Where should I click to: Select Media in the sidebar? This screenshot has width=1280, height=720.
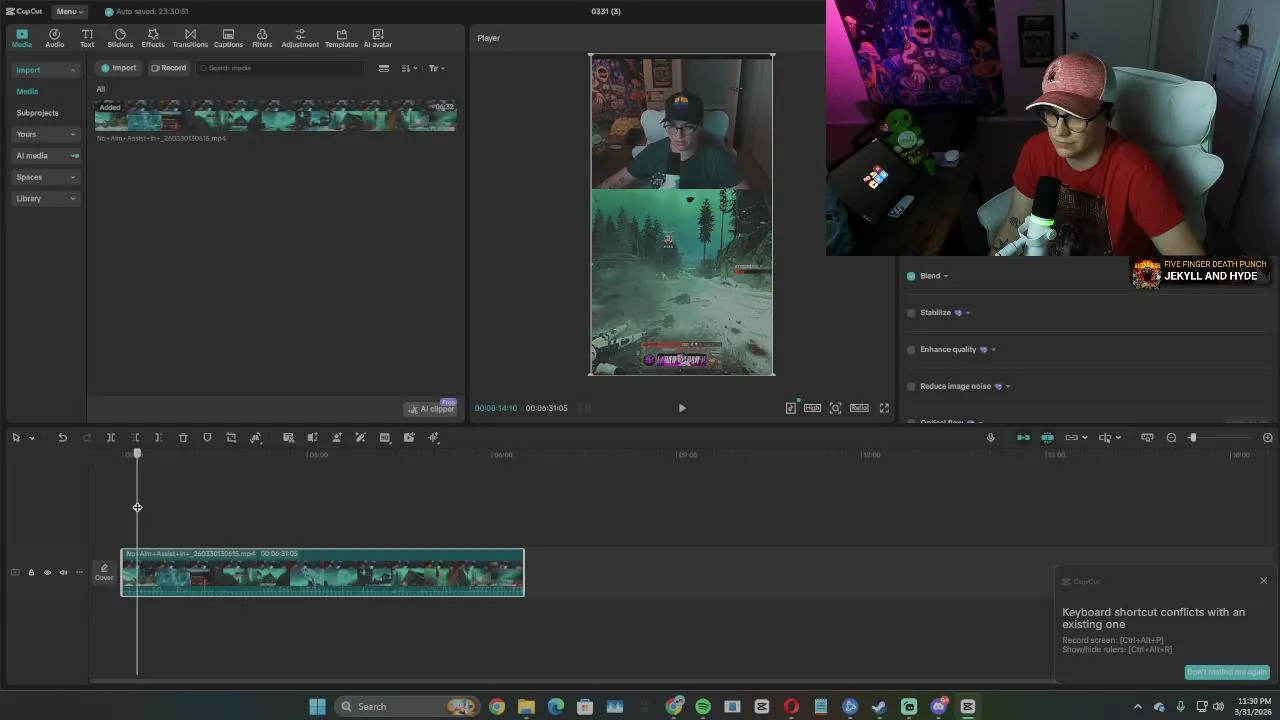[27, 91]
